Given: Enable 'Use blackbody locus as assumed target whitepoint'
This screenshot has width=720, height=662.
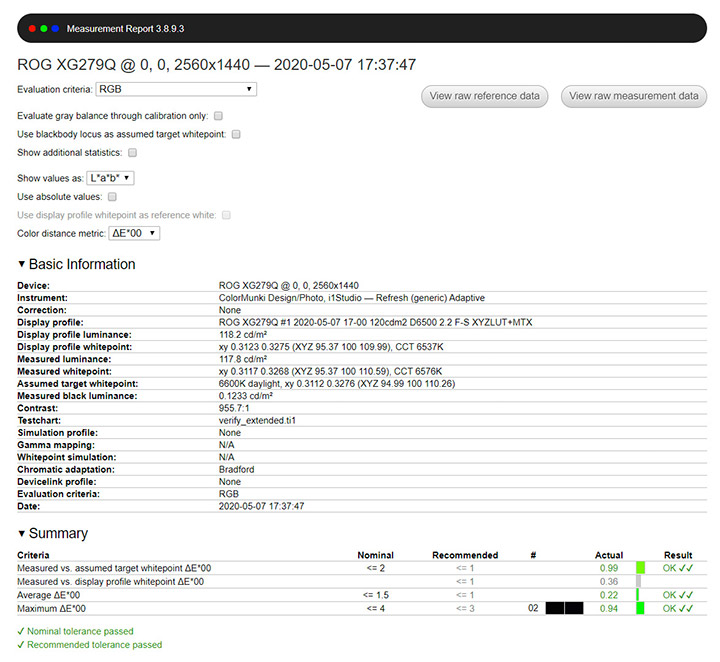Looking at the screenshot, I should (236, 134).
